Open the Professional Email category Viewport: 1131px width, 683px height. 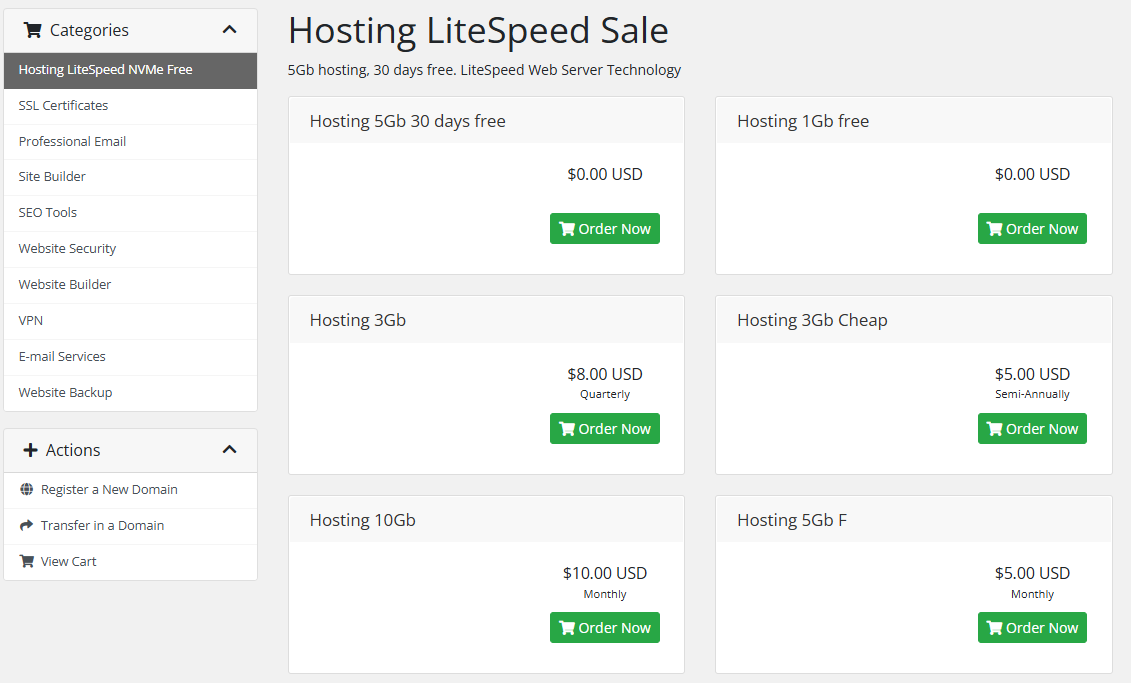pos(131,141)
